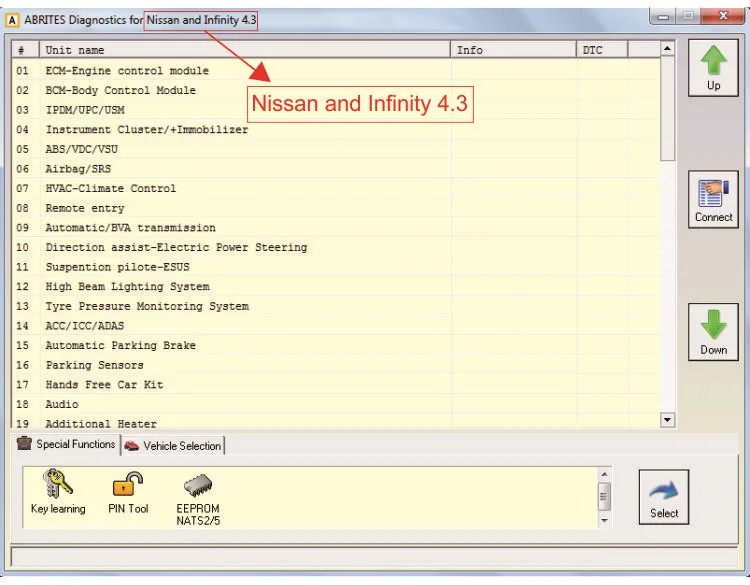Screen dimensions: 750x585
Task: Click the ABRITES app icon in title bar
Action: click(x=12, y=21)
